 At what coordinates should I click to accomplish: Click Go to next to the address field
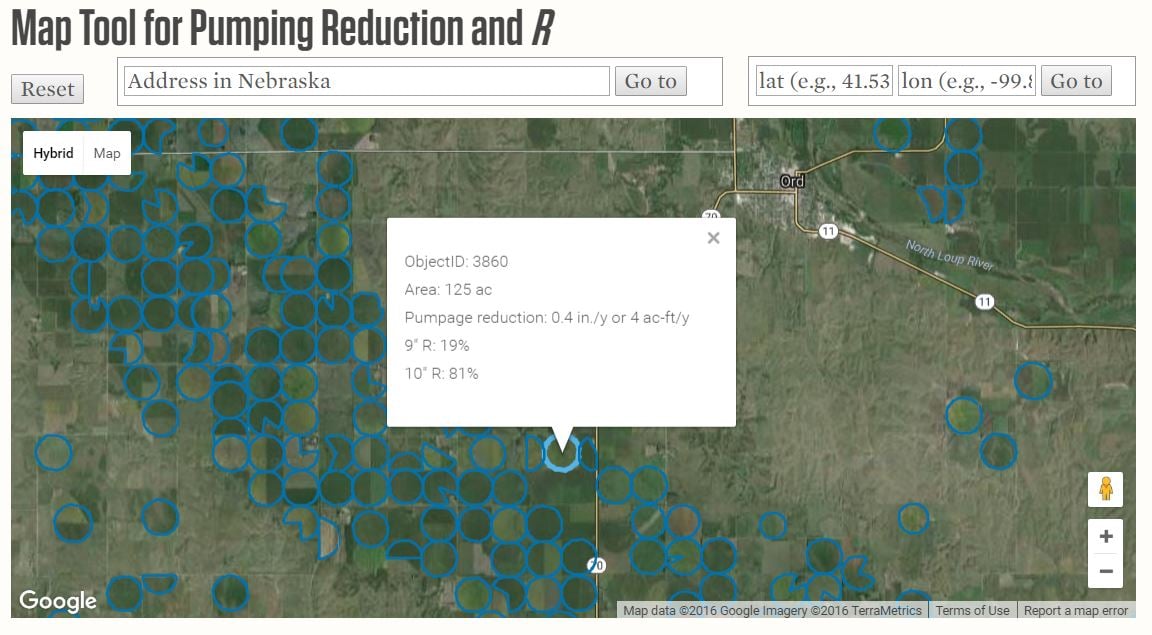(651, 81)
